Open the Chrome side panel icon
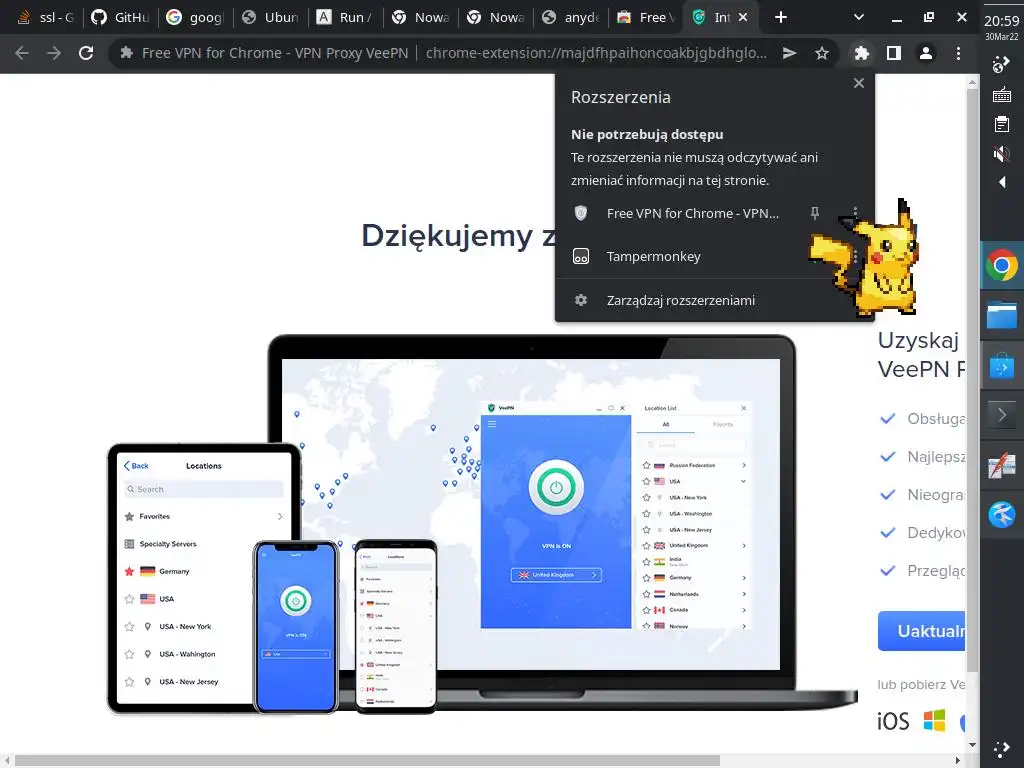This screenshot has width=1024, height=768. pyautogui.click(x=893, y=53)
